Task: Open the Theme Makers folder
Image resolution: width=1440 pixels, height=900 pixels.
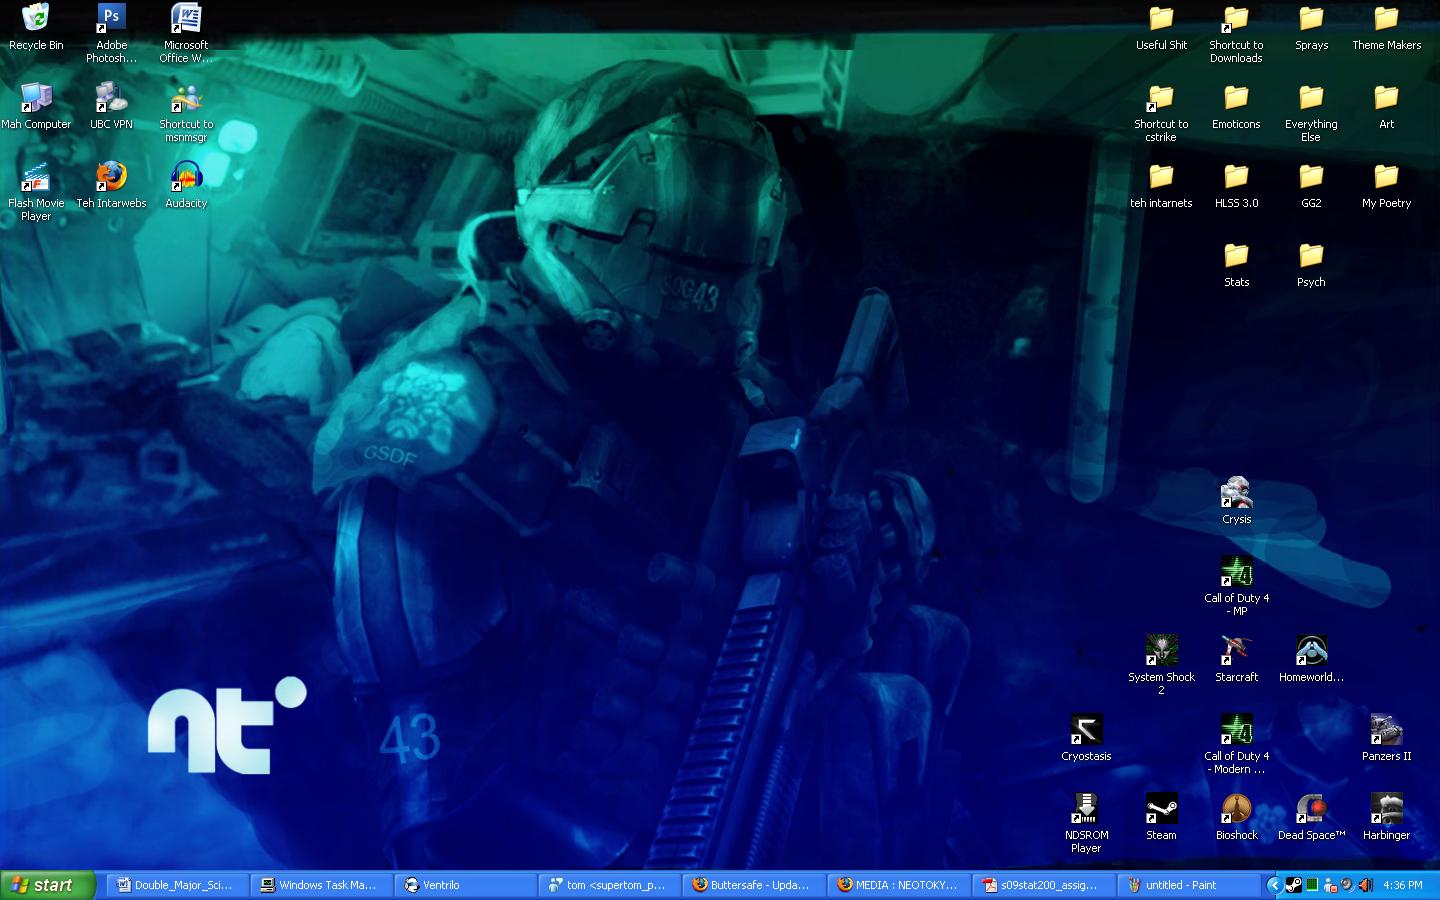Action: point(1386,28)
